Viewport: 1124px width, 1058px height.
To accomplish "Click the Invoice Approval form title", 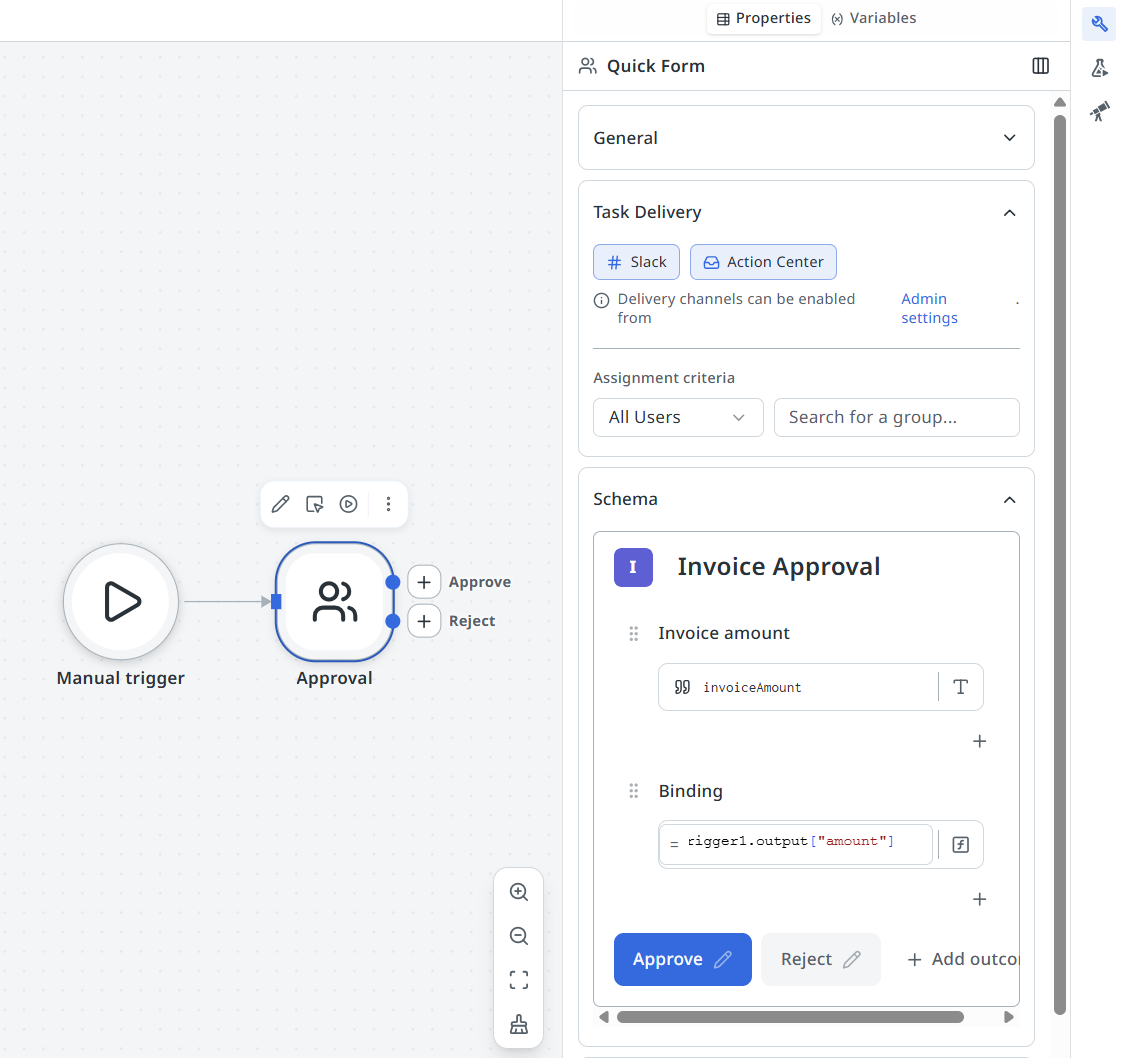I will pos(778,567).
